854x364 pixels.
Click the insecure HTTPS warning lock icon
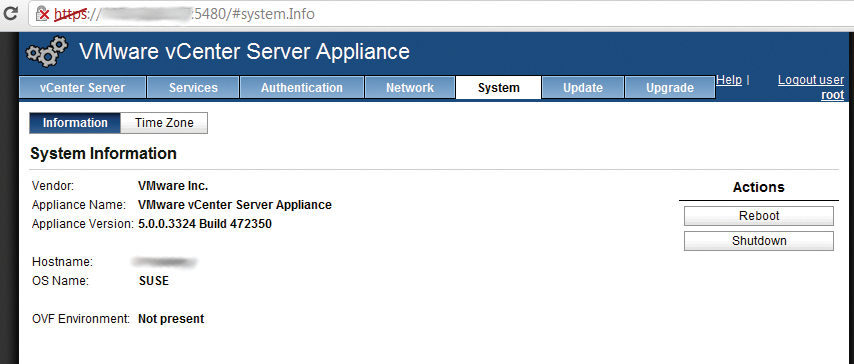click(x=42, y=13)
